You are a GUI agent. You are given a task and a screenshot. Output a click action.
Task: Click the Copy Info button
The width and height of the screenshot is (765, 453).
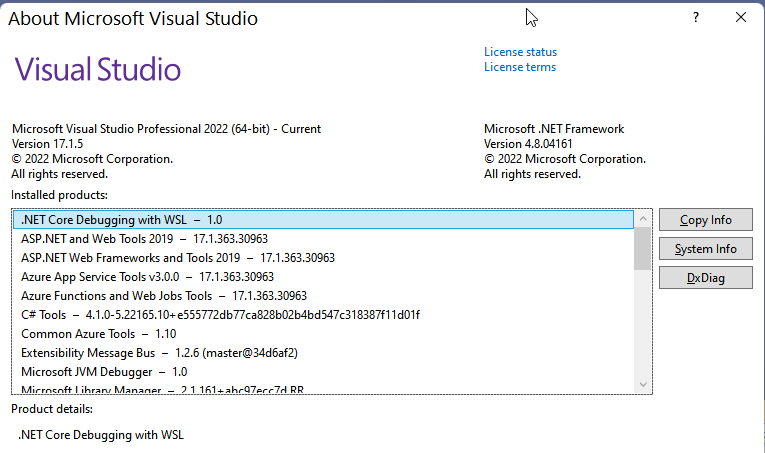[x=705, y=220]
